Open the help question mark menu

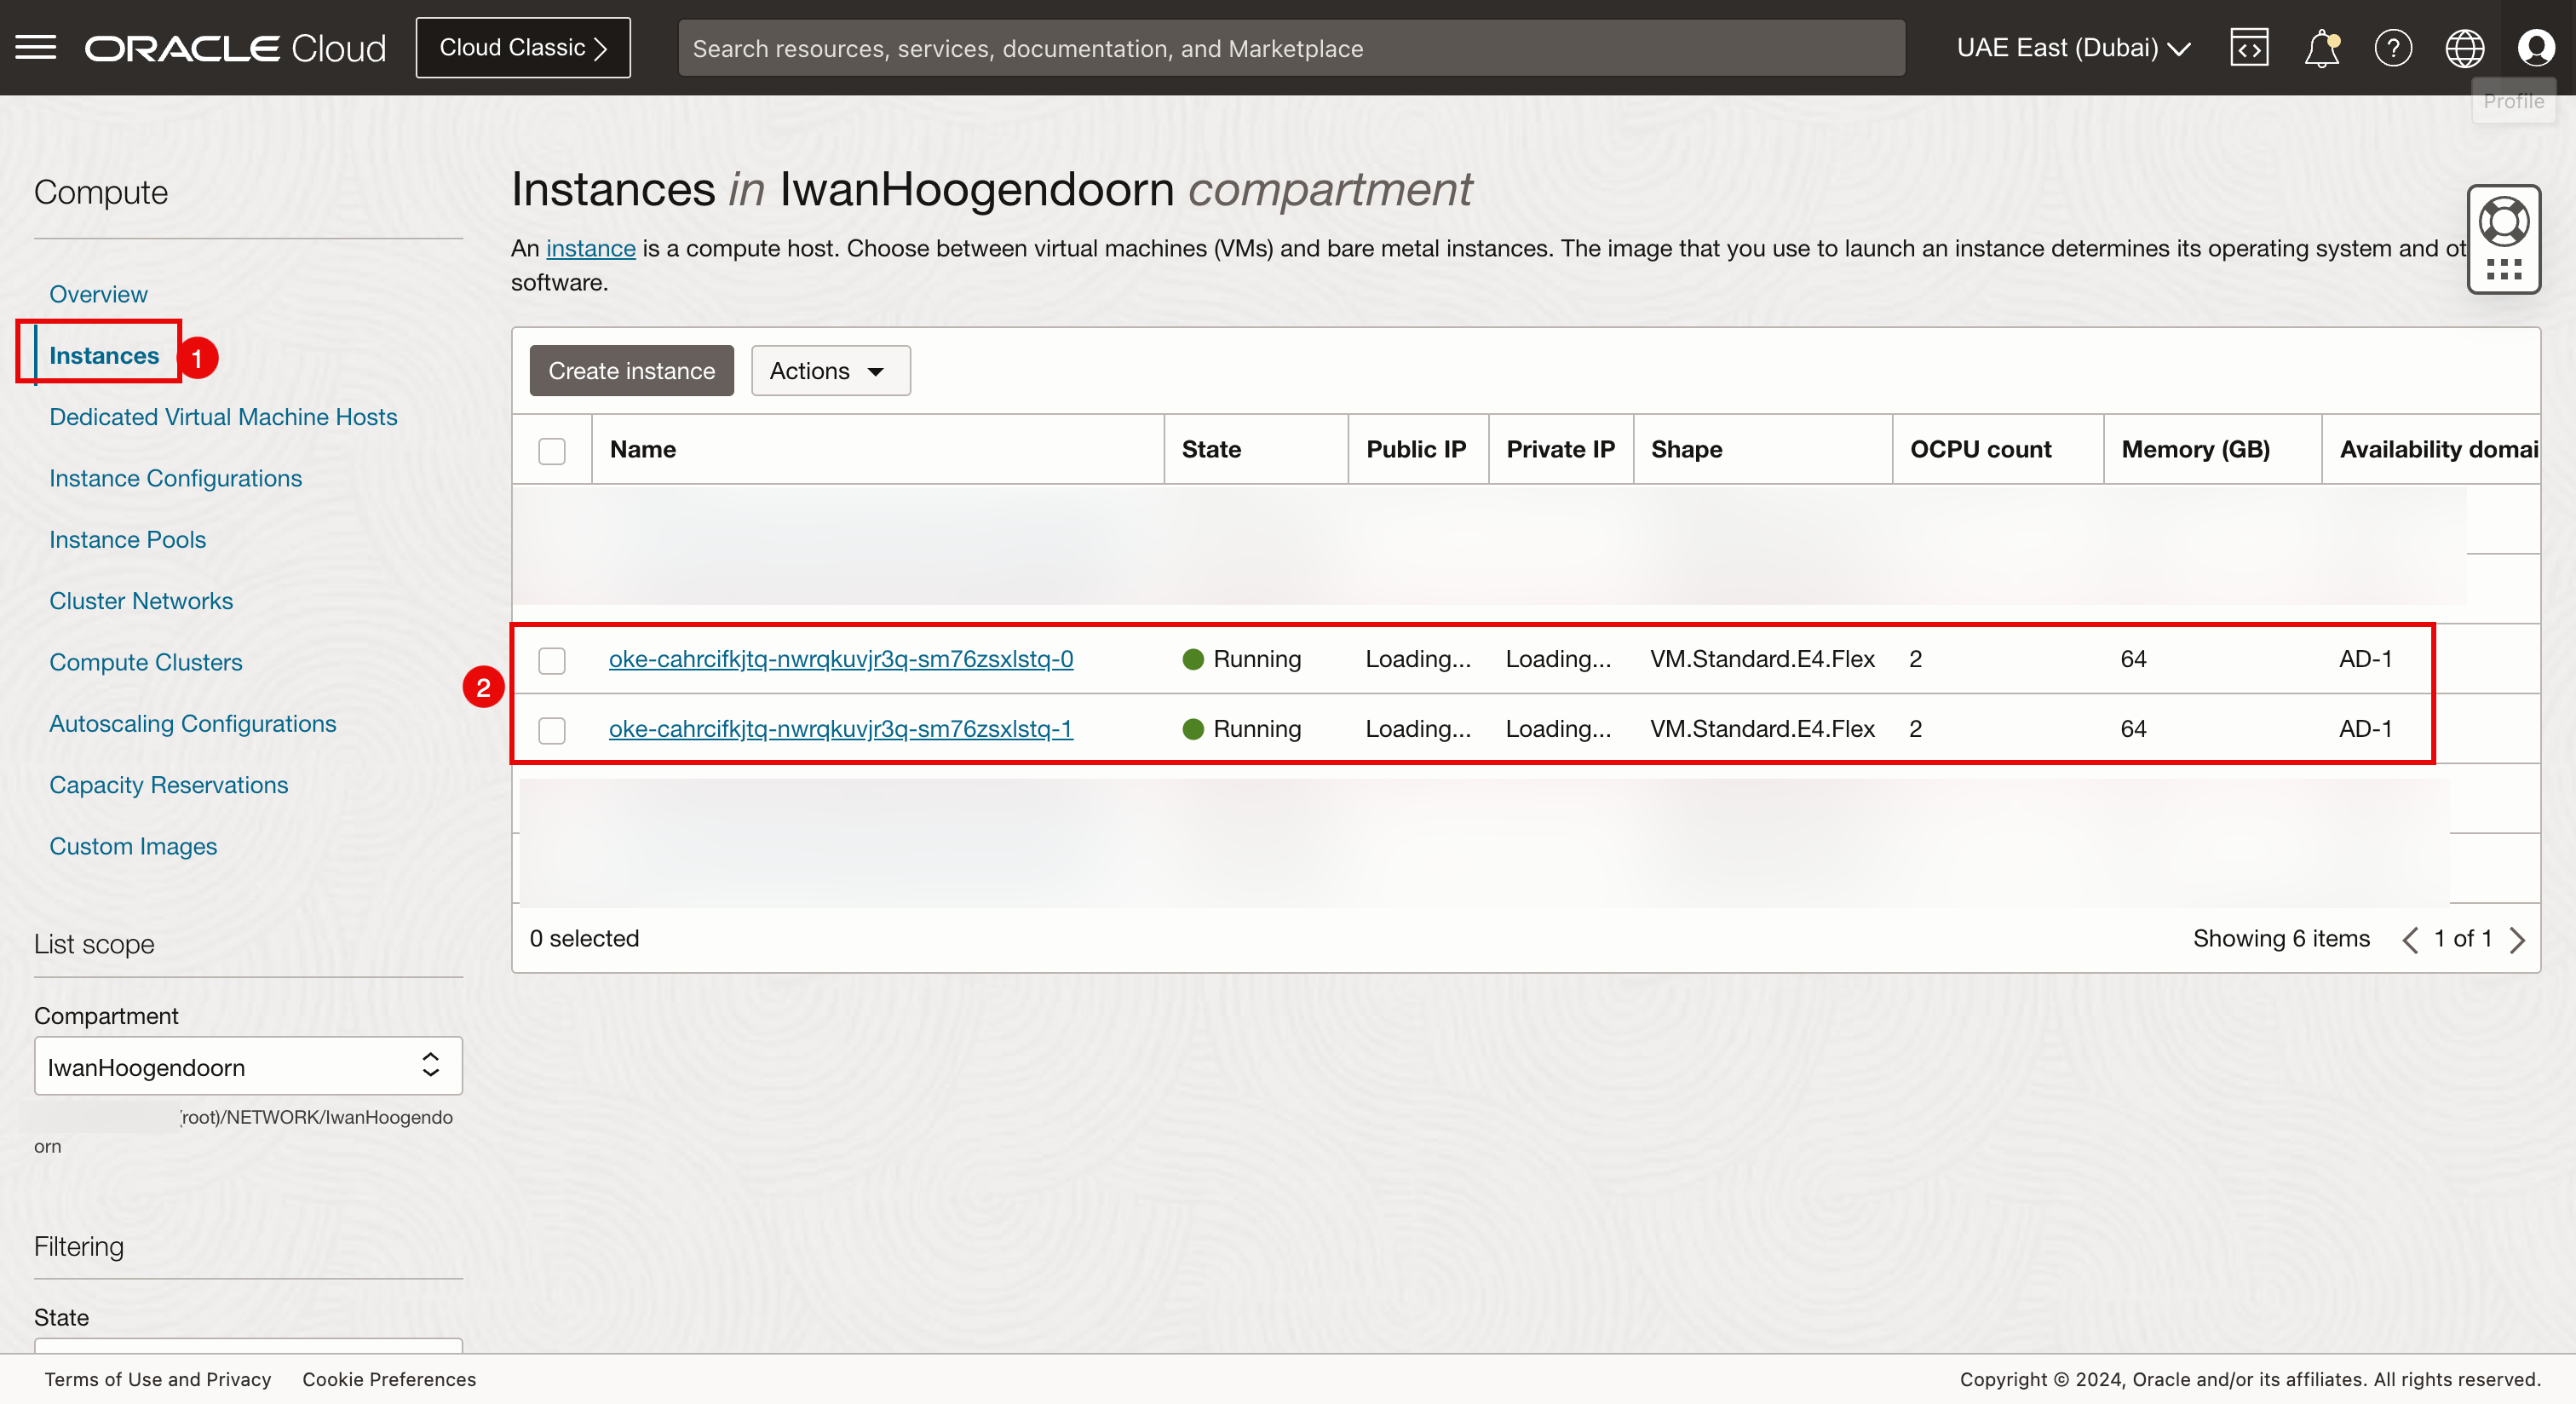[2393, 47]
